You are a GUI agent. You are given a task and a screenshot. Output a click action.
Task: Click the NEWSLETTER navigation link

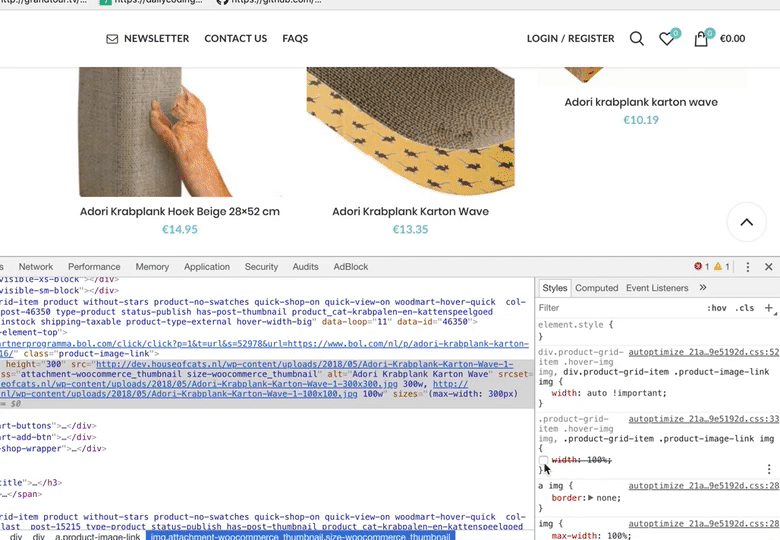point(156,39)
